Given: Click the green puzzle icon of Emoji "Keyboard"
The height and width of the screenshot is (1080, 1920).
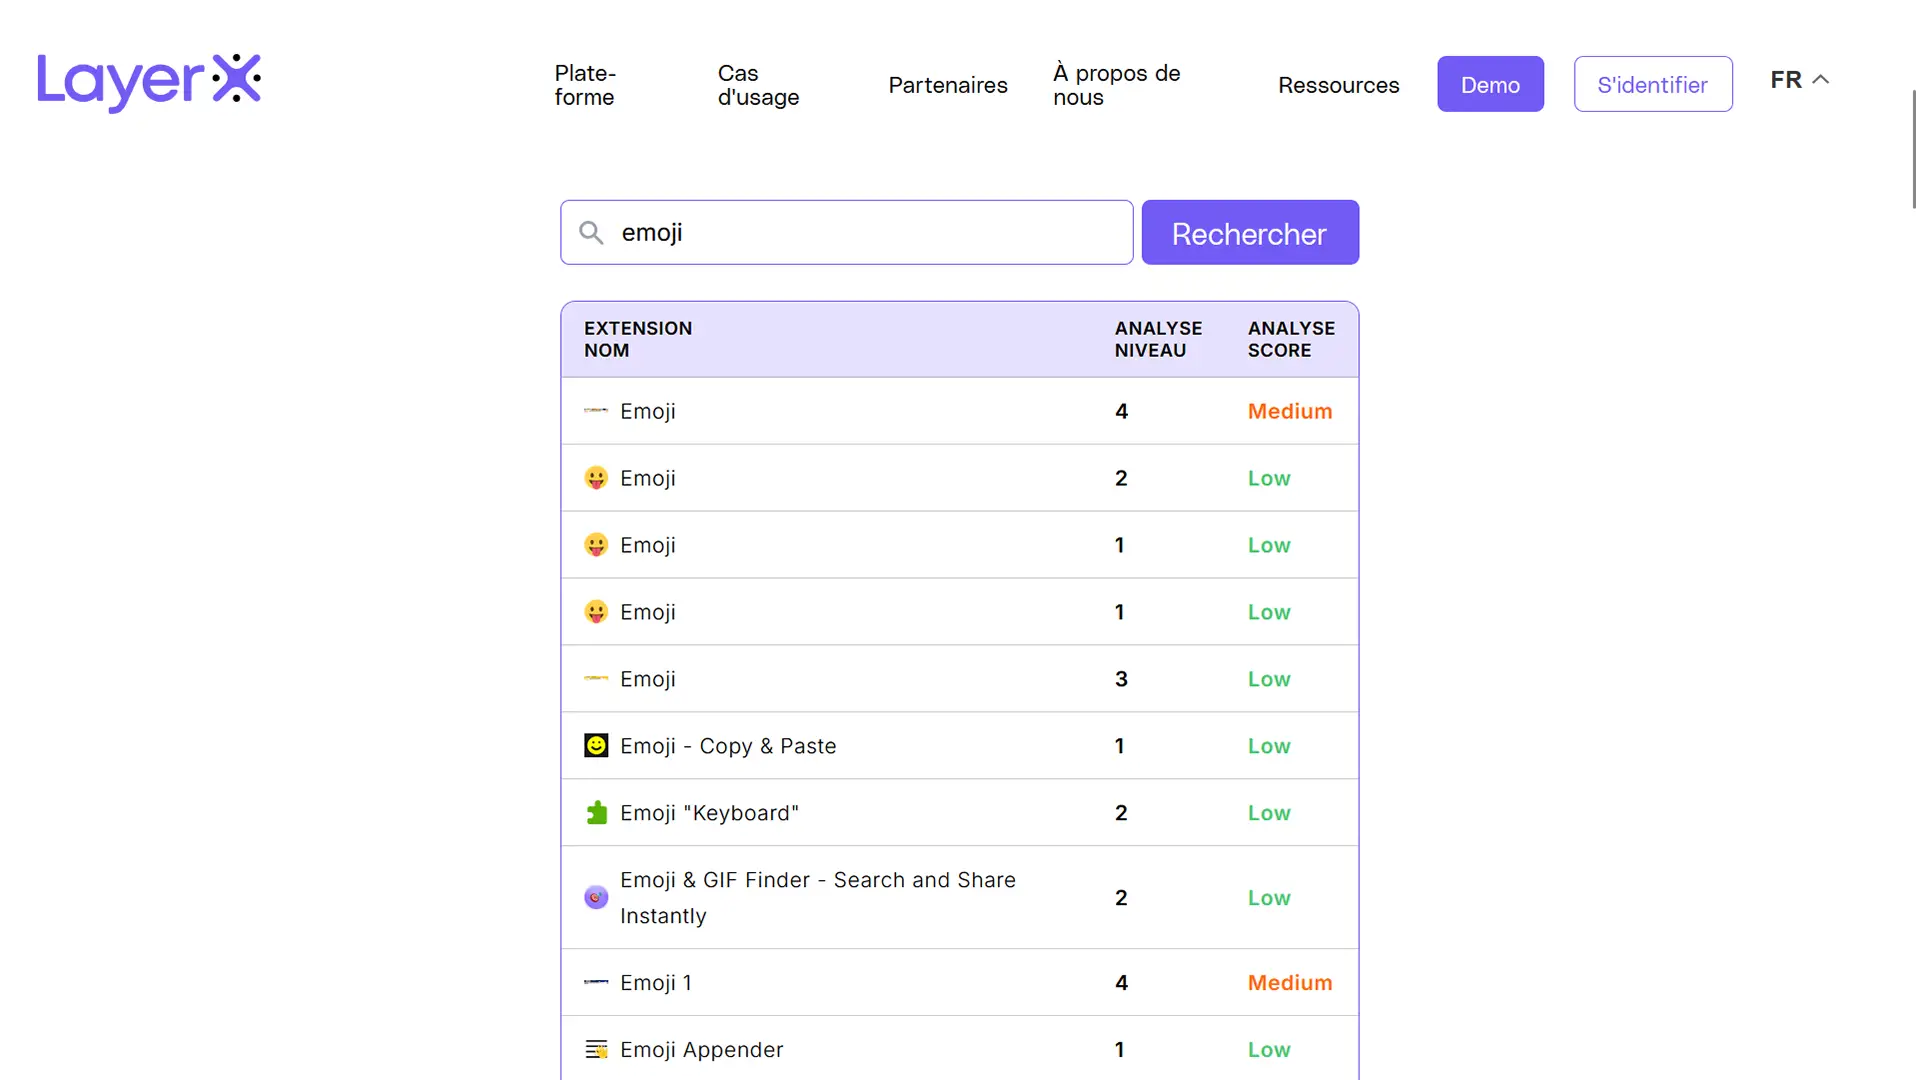Looking at the screenshot, I should [596, 813].
